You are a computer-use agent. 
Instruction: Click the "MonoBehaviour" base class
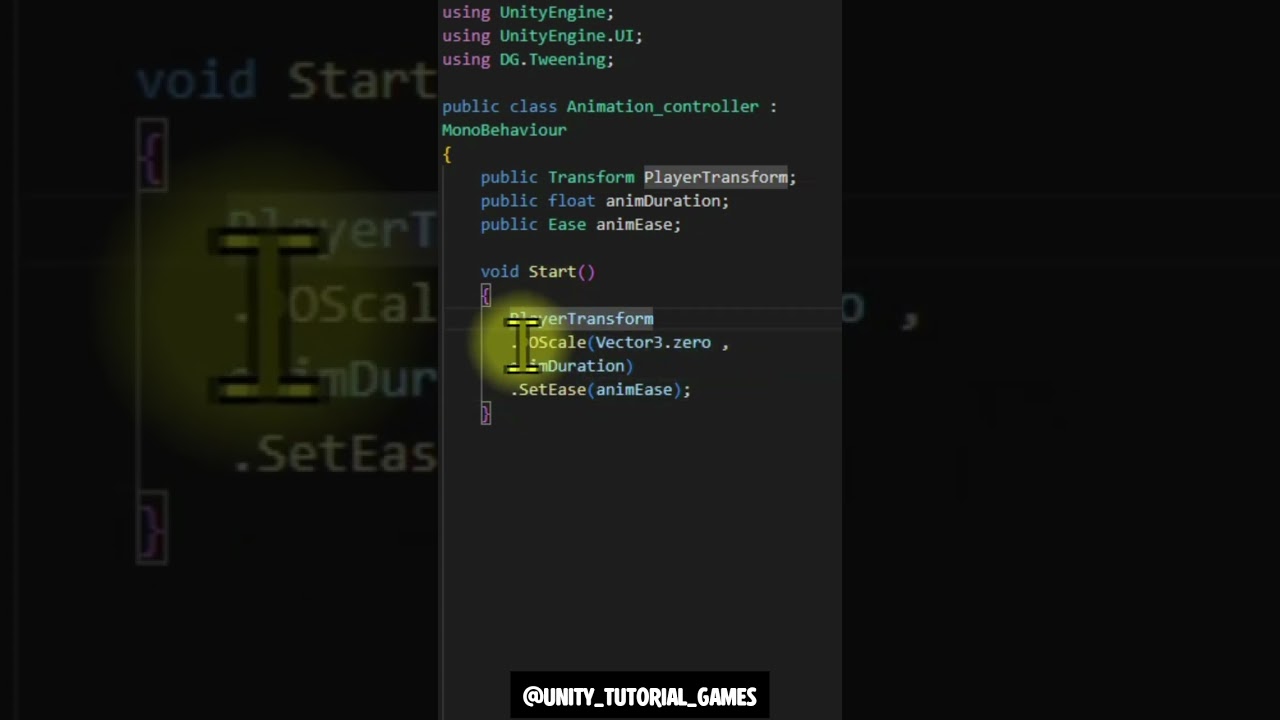(x=504, y=130)
